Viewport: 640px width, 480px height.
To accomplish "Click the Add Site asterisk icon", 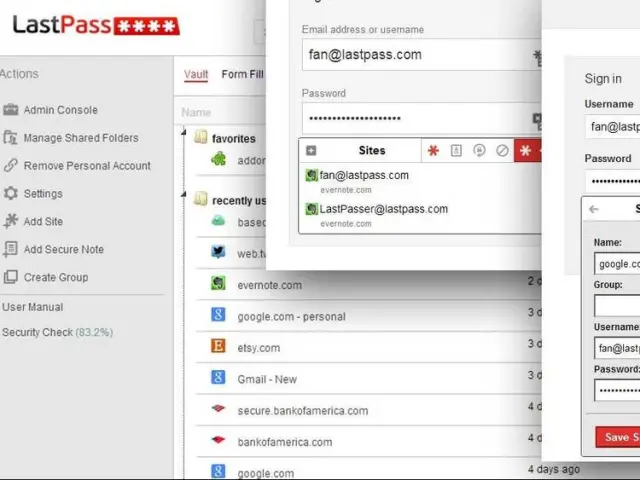I will tap(11, 221).
